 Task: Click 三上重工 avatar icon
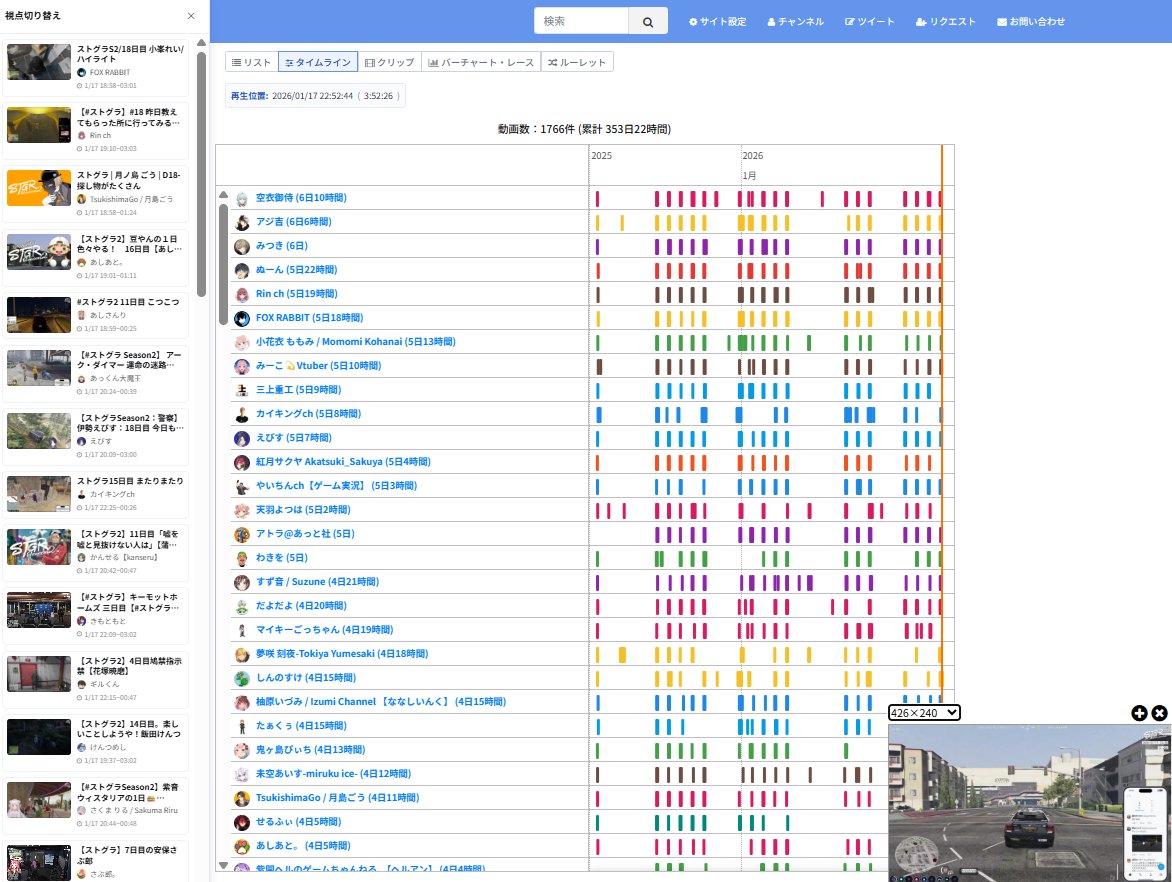tap(241, 390)
